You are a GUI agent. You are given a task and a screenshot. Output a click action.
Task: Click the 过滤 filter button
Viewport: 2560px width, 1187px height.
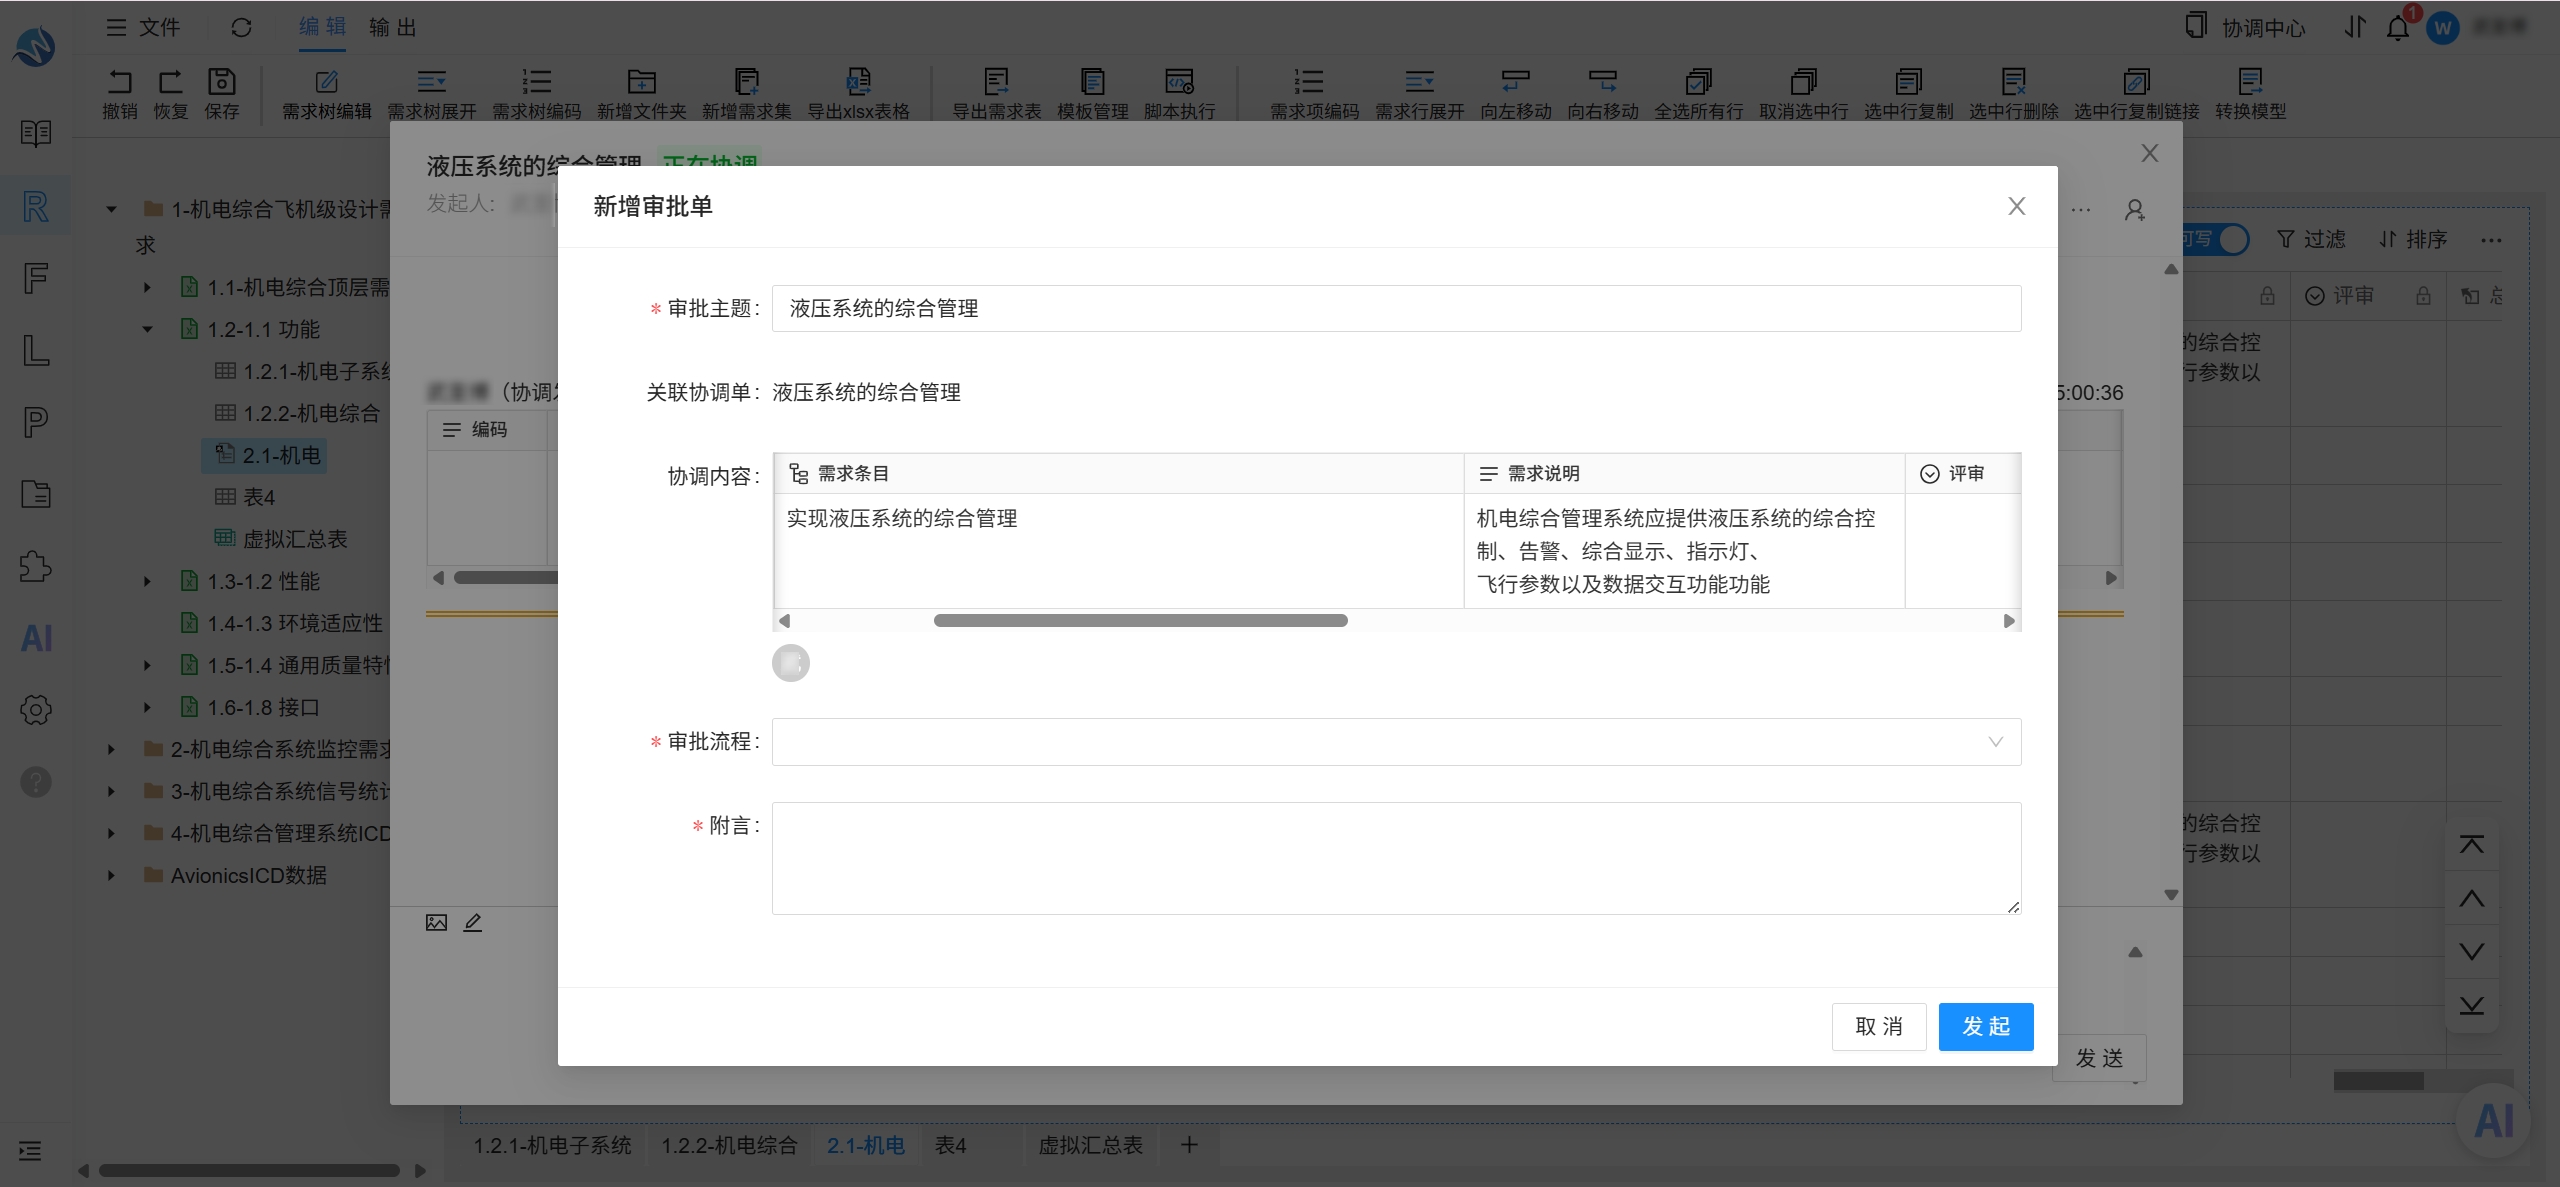2311,239
